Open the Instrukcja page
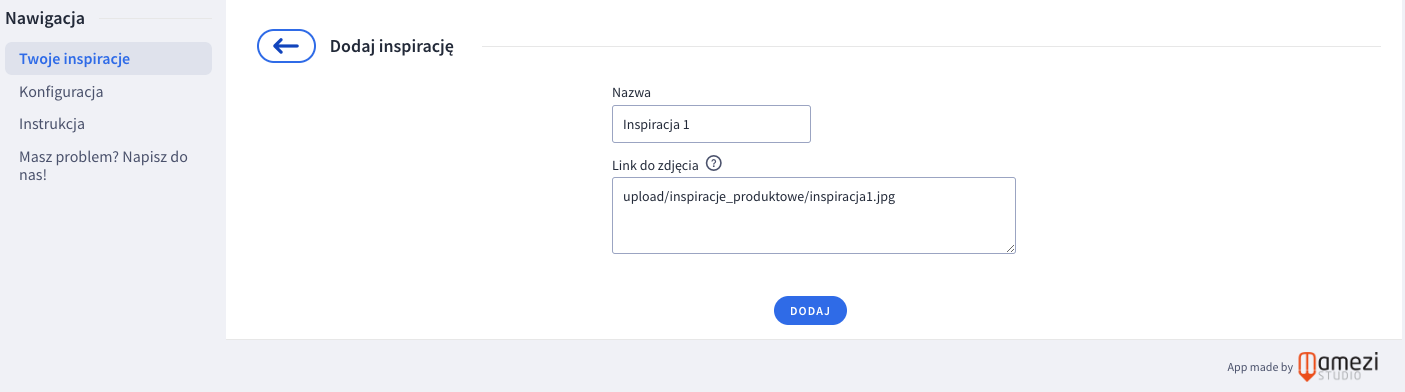Image resolution: width=1405 pixels, height=392 pixels. click(52, 124)
